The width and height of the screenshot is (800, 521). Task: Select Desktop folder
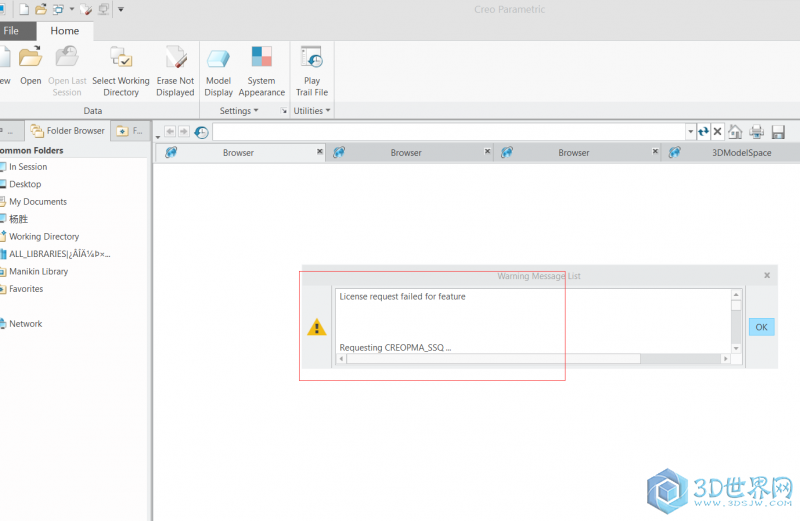click(25, 184)
